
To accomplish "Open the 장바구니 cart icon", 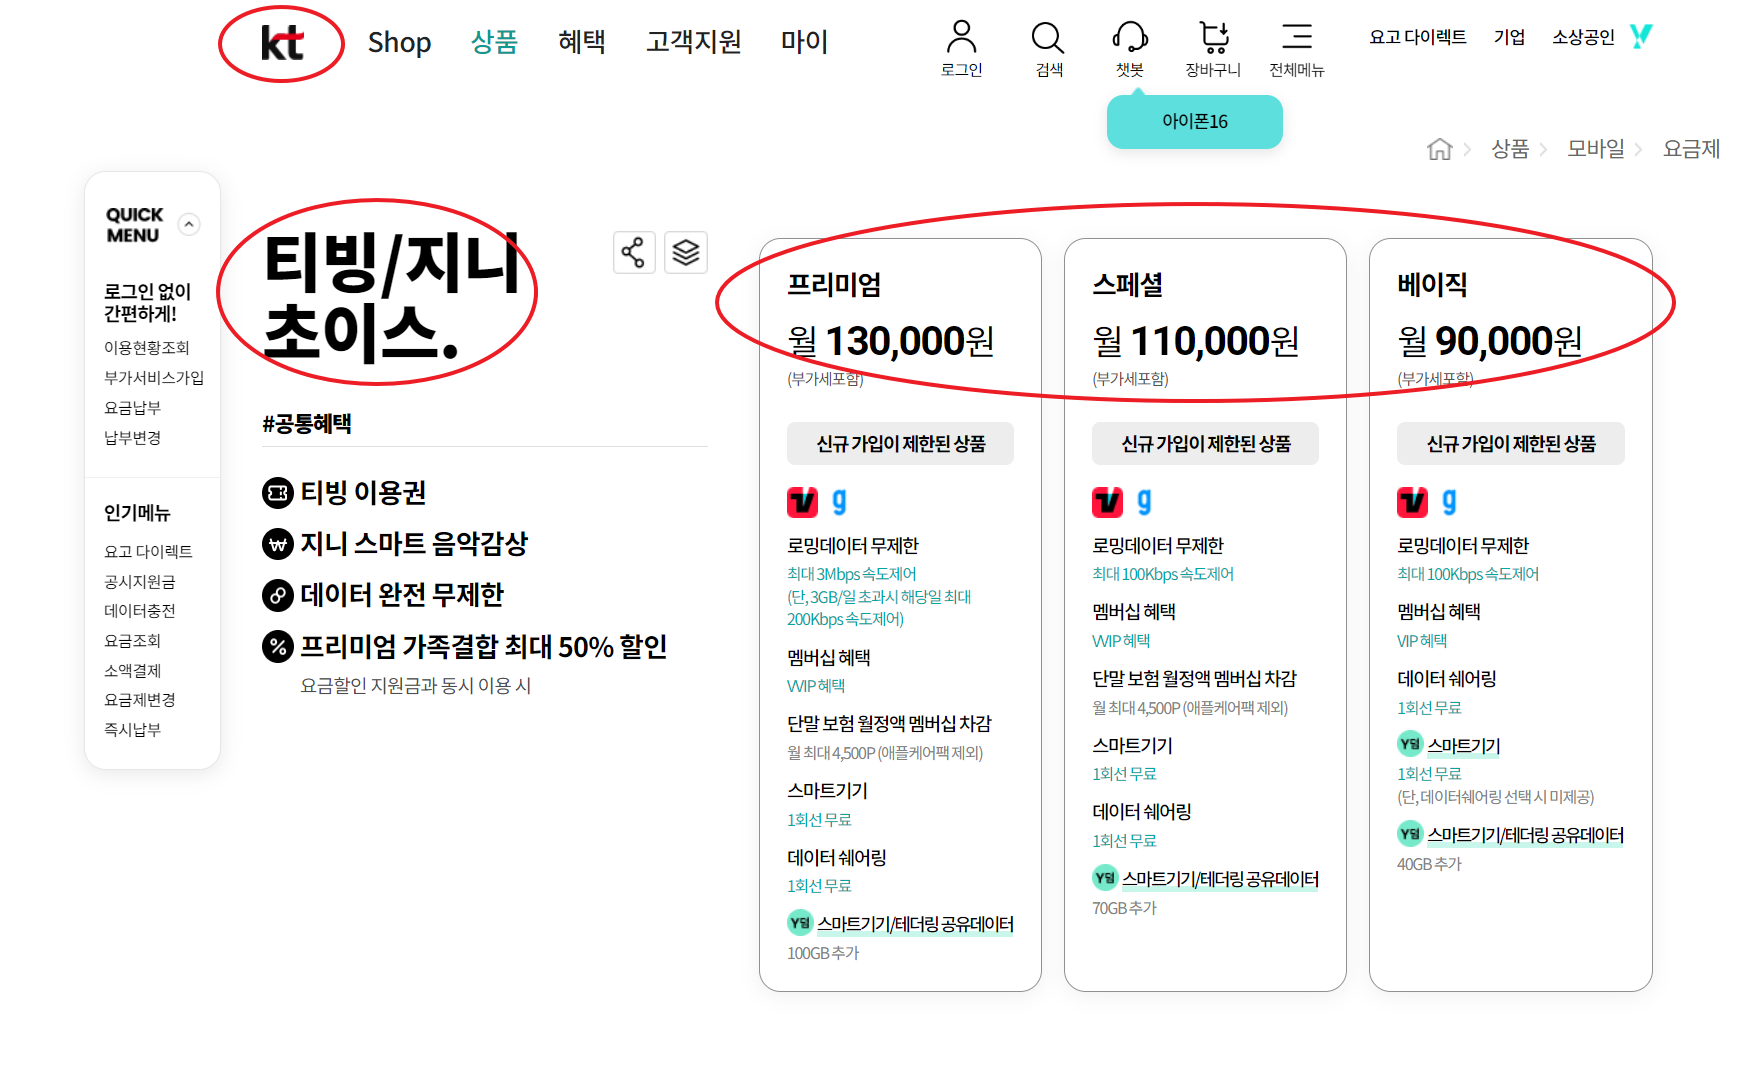I will 1213,37.
